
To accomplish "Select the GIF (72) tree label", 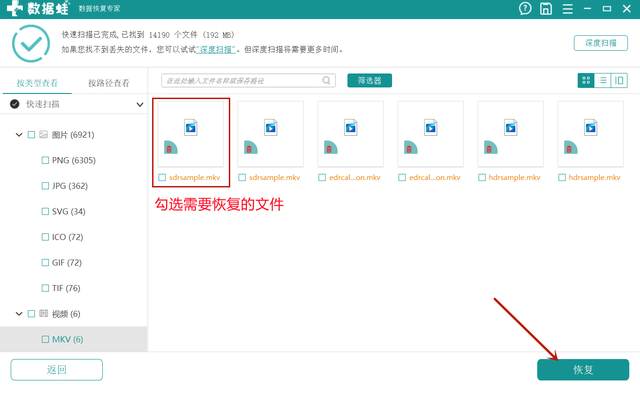I will click(x=67, y=263).
